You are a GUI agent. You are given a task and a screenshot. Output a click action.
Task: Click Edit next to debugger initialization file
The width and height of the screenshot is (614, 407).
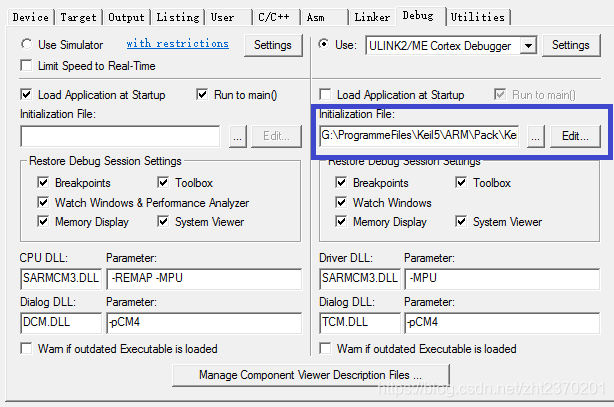point(575,136)
